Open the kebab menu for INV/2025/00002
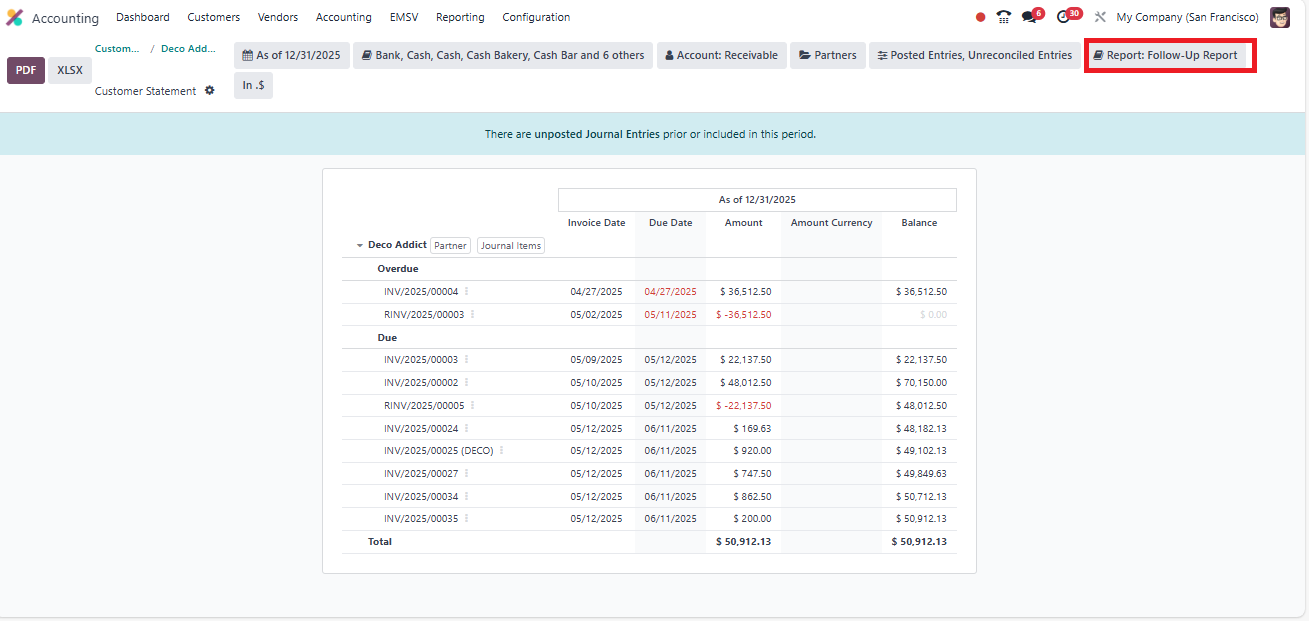Viewport: 1309px width, 621px height. [467, 382]
